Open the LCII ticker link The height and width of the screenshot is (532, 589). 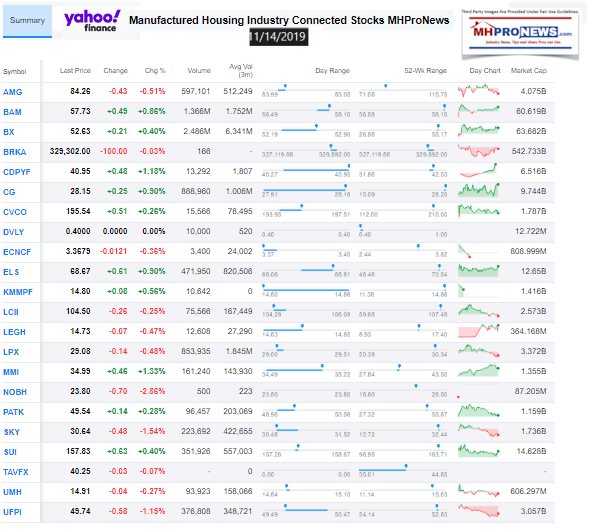click(11, 312)
